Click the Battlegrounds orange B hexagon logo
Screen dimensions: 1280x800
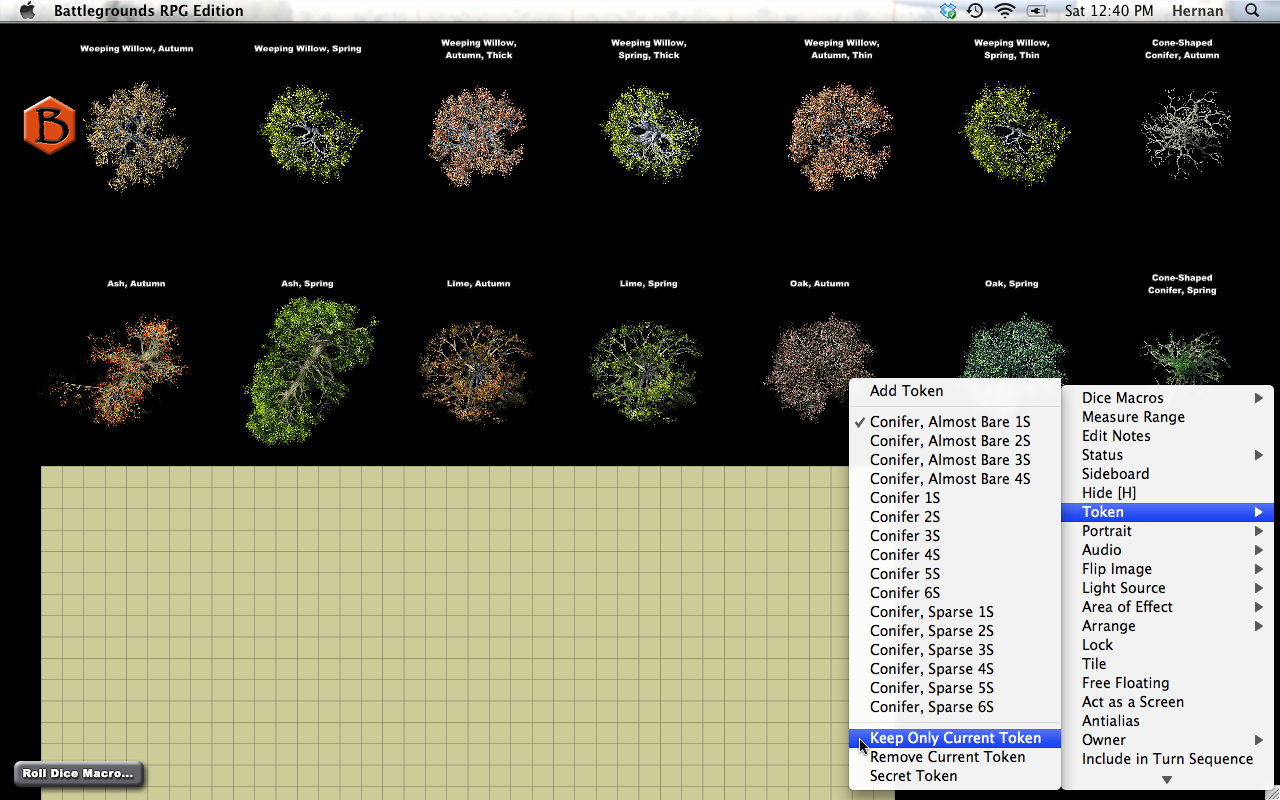point(50,125)
